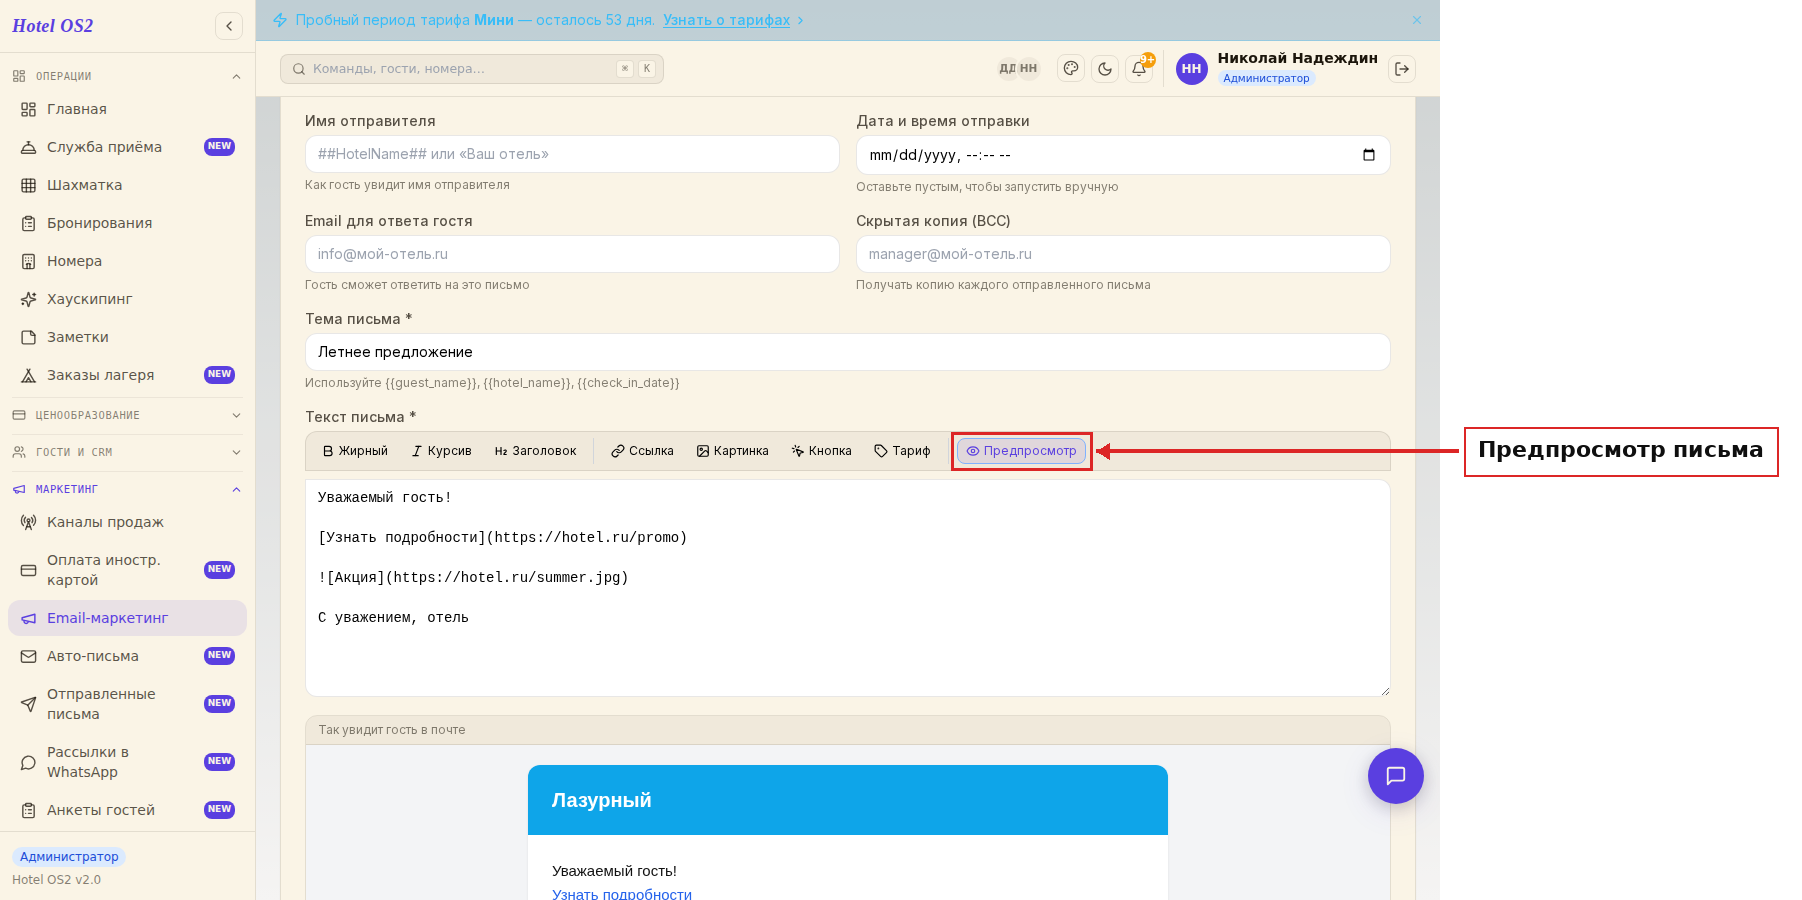1802x900 pixels.
Task: Expand the ЦЕНООБРАЗОВАНИЕ section
Action: pyautogui.click(x=127, y=415)
